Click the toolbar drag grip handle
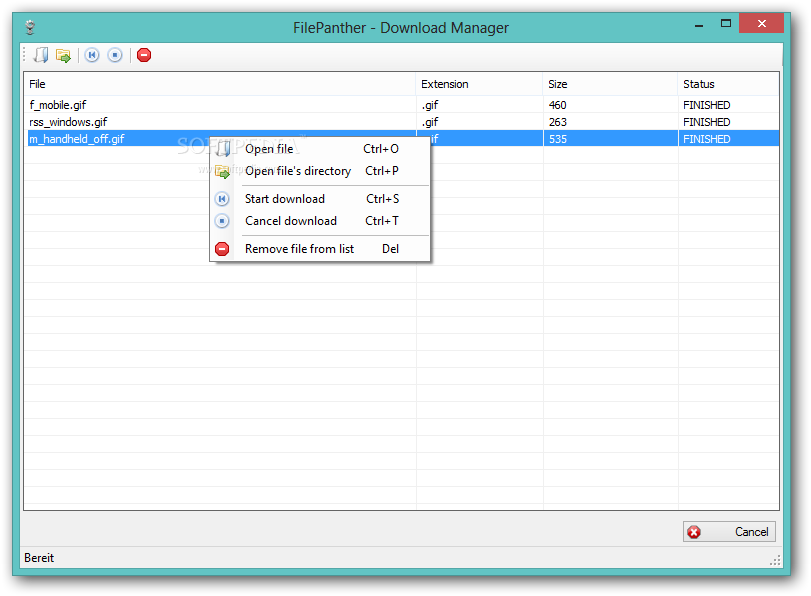 tap(24, 55)
